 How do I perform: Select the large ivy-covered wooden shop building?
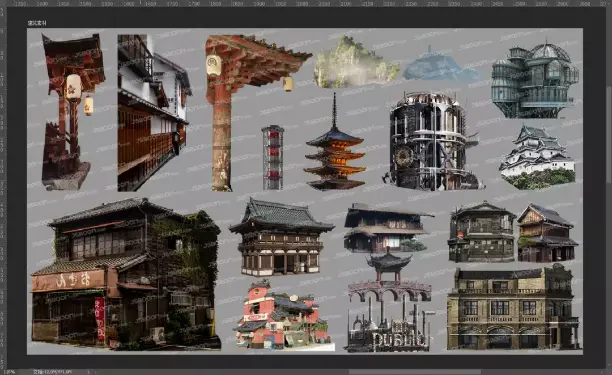tap(126, 273)
